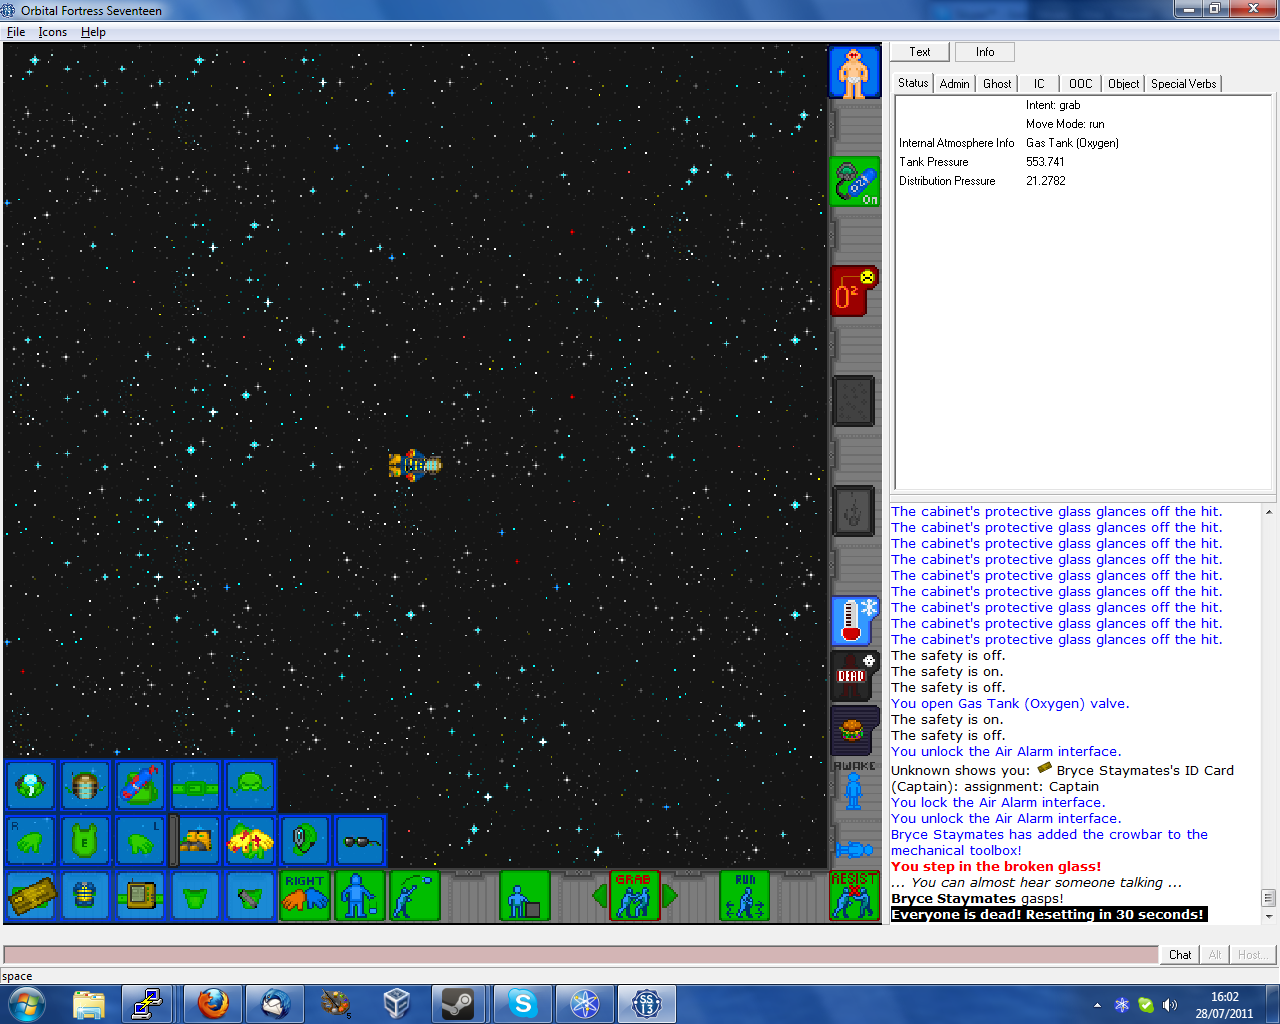Click the hamburger hunger indicator
This screenshot has width=1280, height=1024.
[x=854, y=730]
